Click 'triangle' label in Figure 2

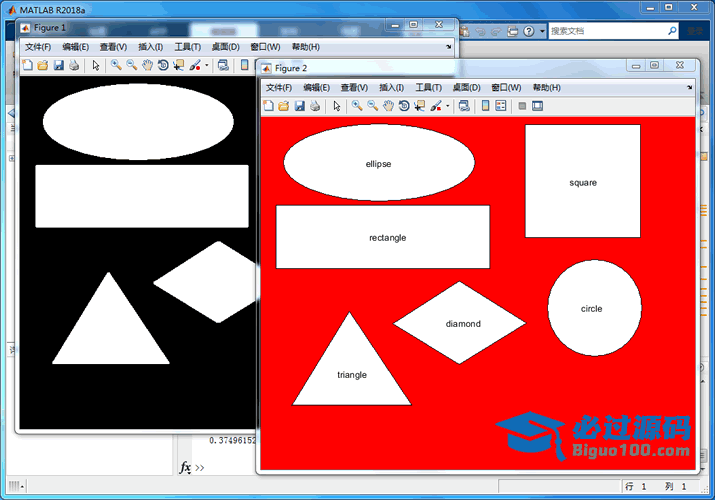coord(352,375)
